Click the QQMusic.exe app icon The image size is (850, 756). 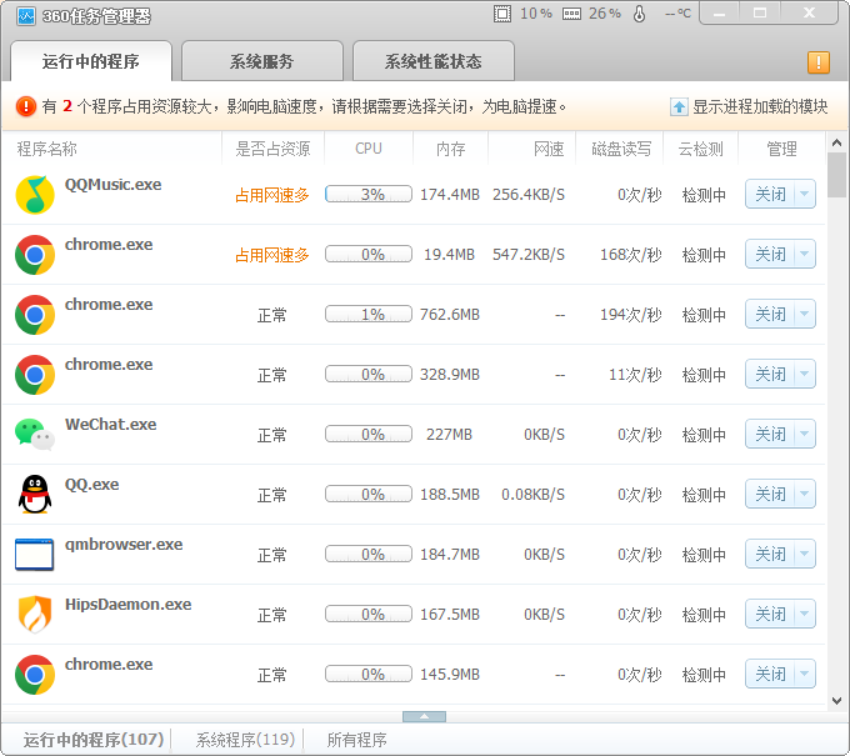[35, 195]
